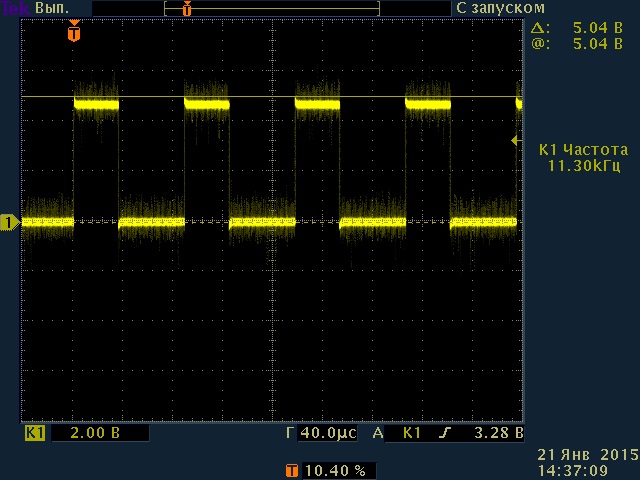The image size is (640, 480).
Task: Click the rising edge trigger slope icon
Action: point(444,434)
